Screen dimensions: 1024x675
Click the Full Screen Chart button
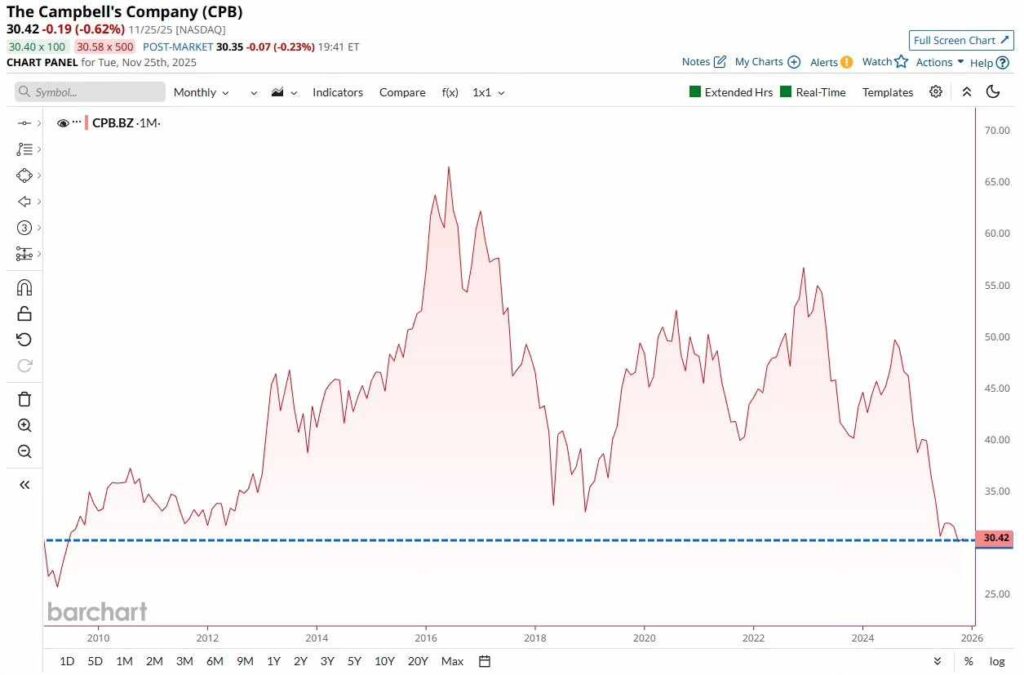[960, 40]
